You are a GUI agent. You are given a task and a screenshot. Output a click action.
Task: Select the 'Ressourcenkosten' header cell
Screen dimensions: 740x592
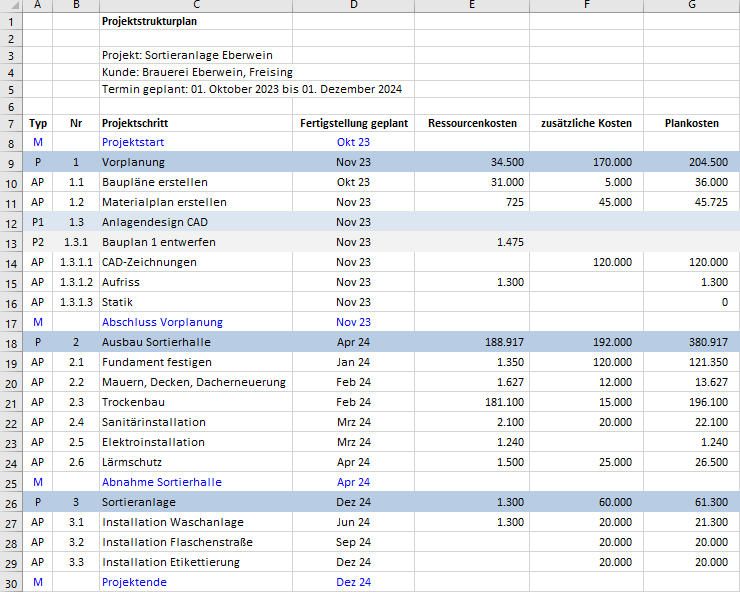[472, 123]
